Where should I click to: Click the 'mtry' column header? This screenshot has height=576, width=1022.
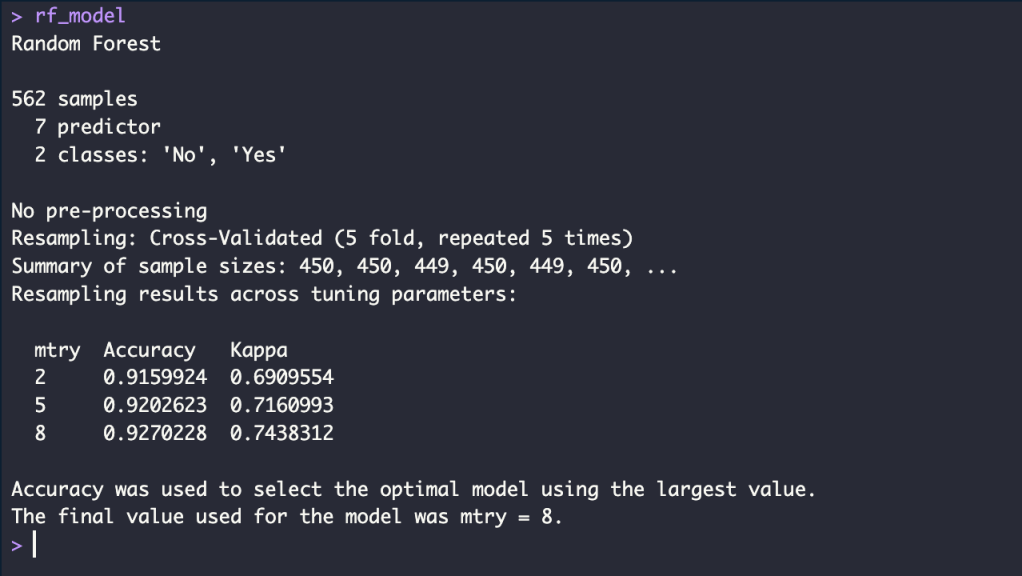(57, 350)
